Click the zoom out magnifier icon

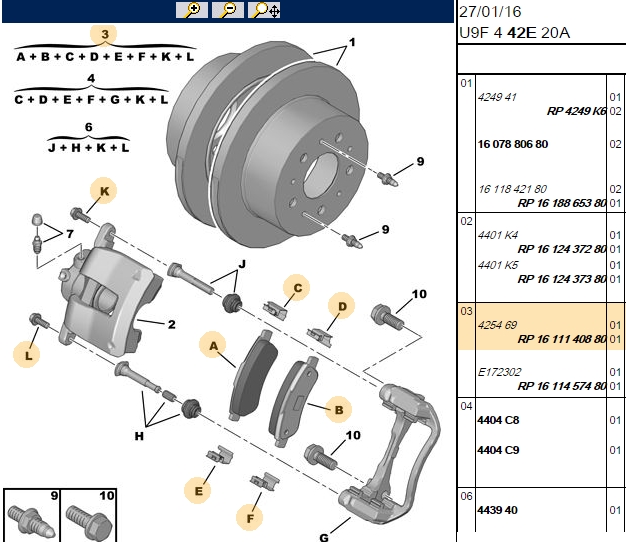coord(228,10)
